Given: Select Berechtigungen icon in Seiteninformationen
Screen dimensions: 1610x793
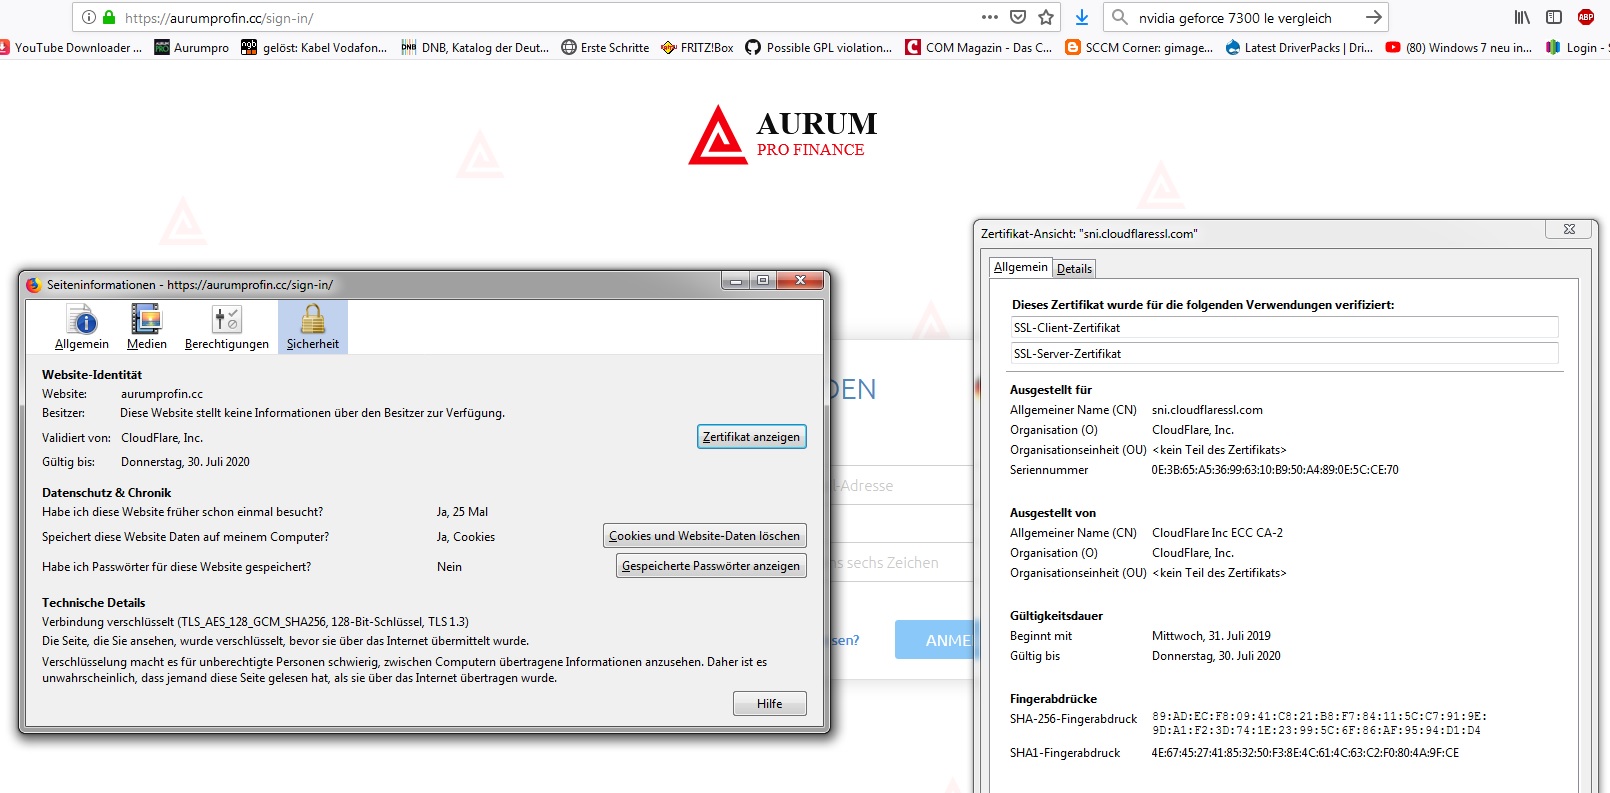Looking at the screenshot, I should [227, 327].
